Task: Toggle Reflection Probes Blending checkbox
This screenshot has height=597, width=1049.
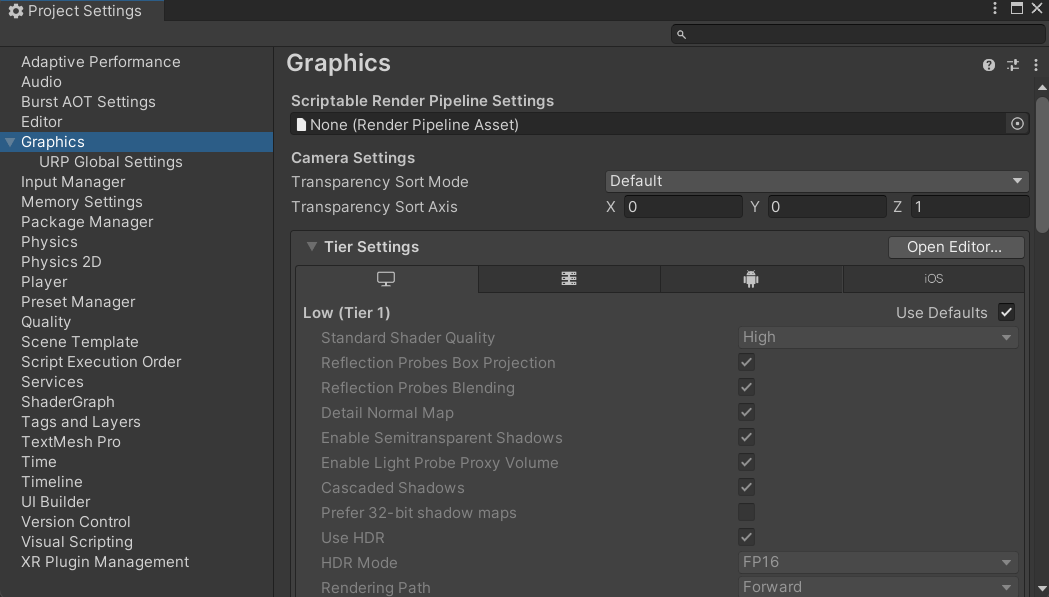Action: pyautogui.click(x=747, y=387)
